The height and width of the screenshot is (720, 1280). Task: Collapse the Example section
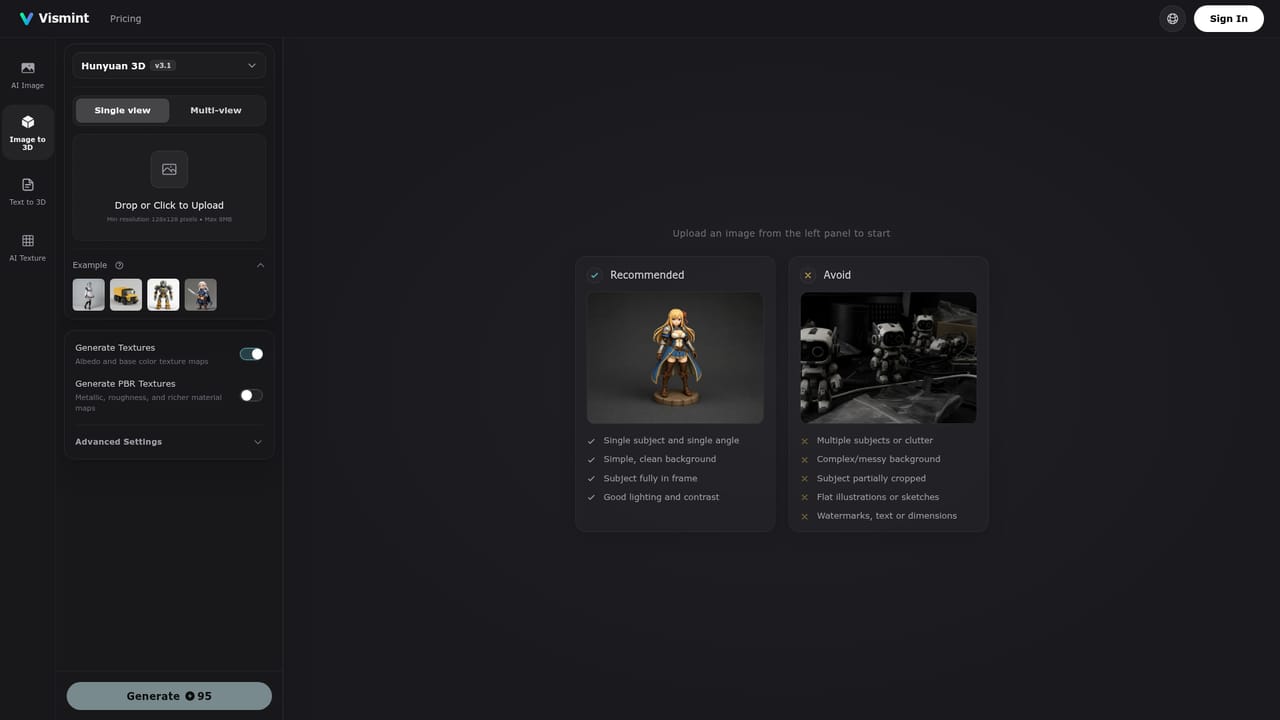pyautogui.click(x=260, y=265)
